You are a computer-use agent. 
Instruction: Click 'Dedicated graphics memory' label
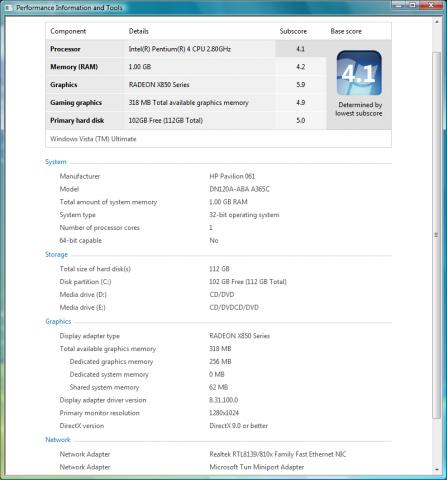pyautogui.click(x=111, y=362)
